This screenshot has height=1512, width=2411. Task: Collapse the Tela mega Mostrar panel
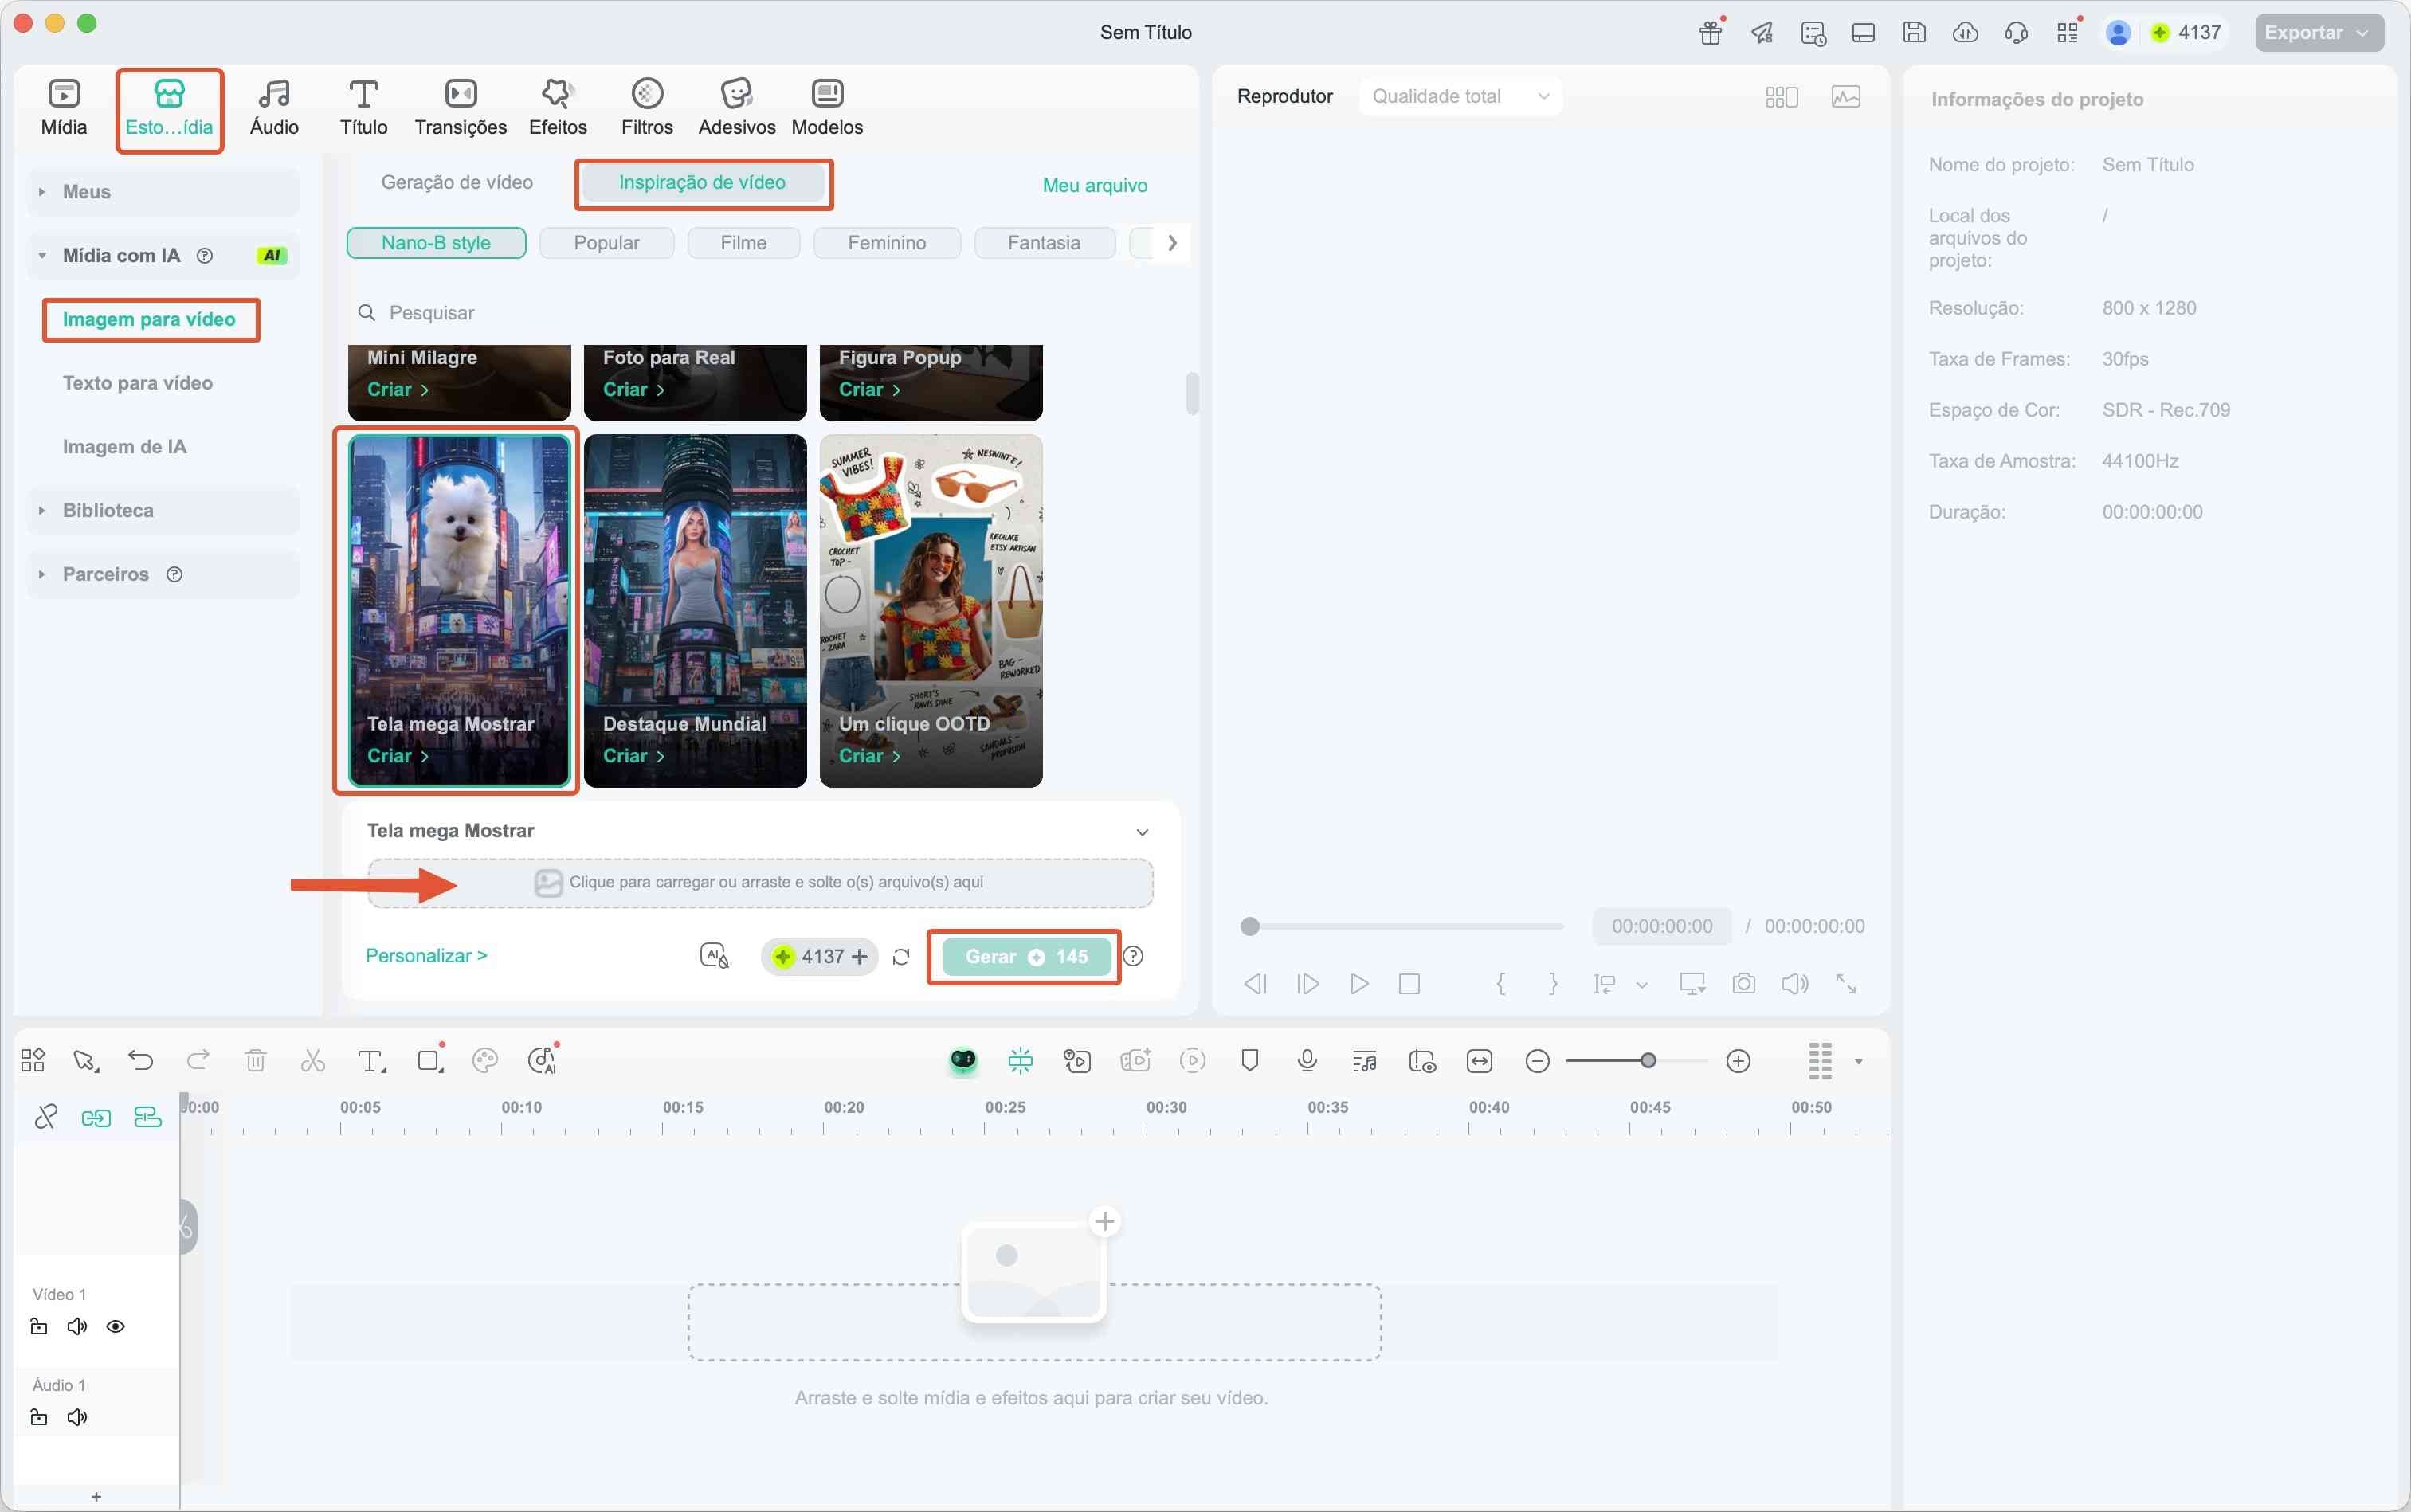click(x=1142, y=832)
